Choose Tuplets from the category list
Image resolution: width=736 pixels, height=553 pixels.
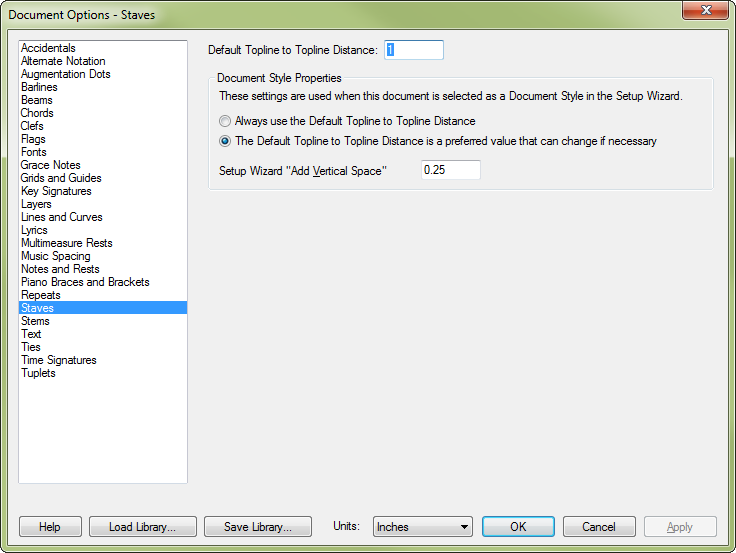pos(38,373)
